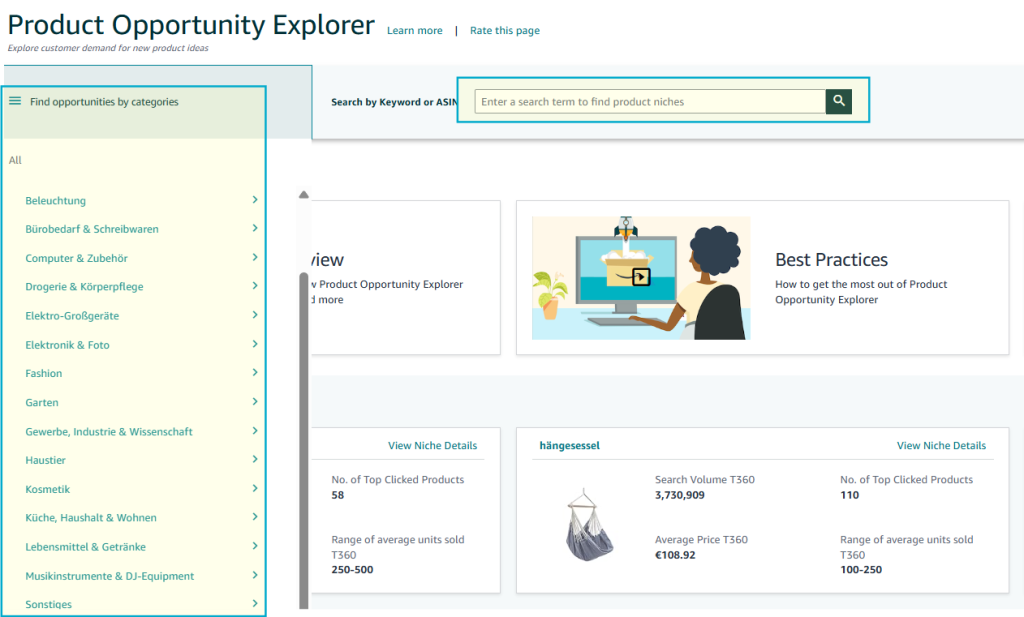The image size is (1024, 617).
Task: Expand the Garten category arrow
Action: [255, 402]
